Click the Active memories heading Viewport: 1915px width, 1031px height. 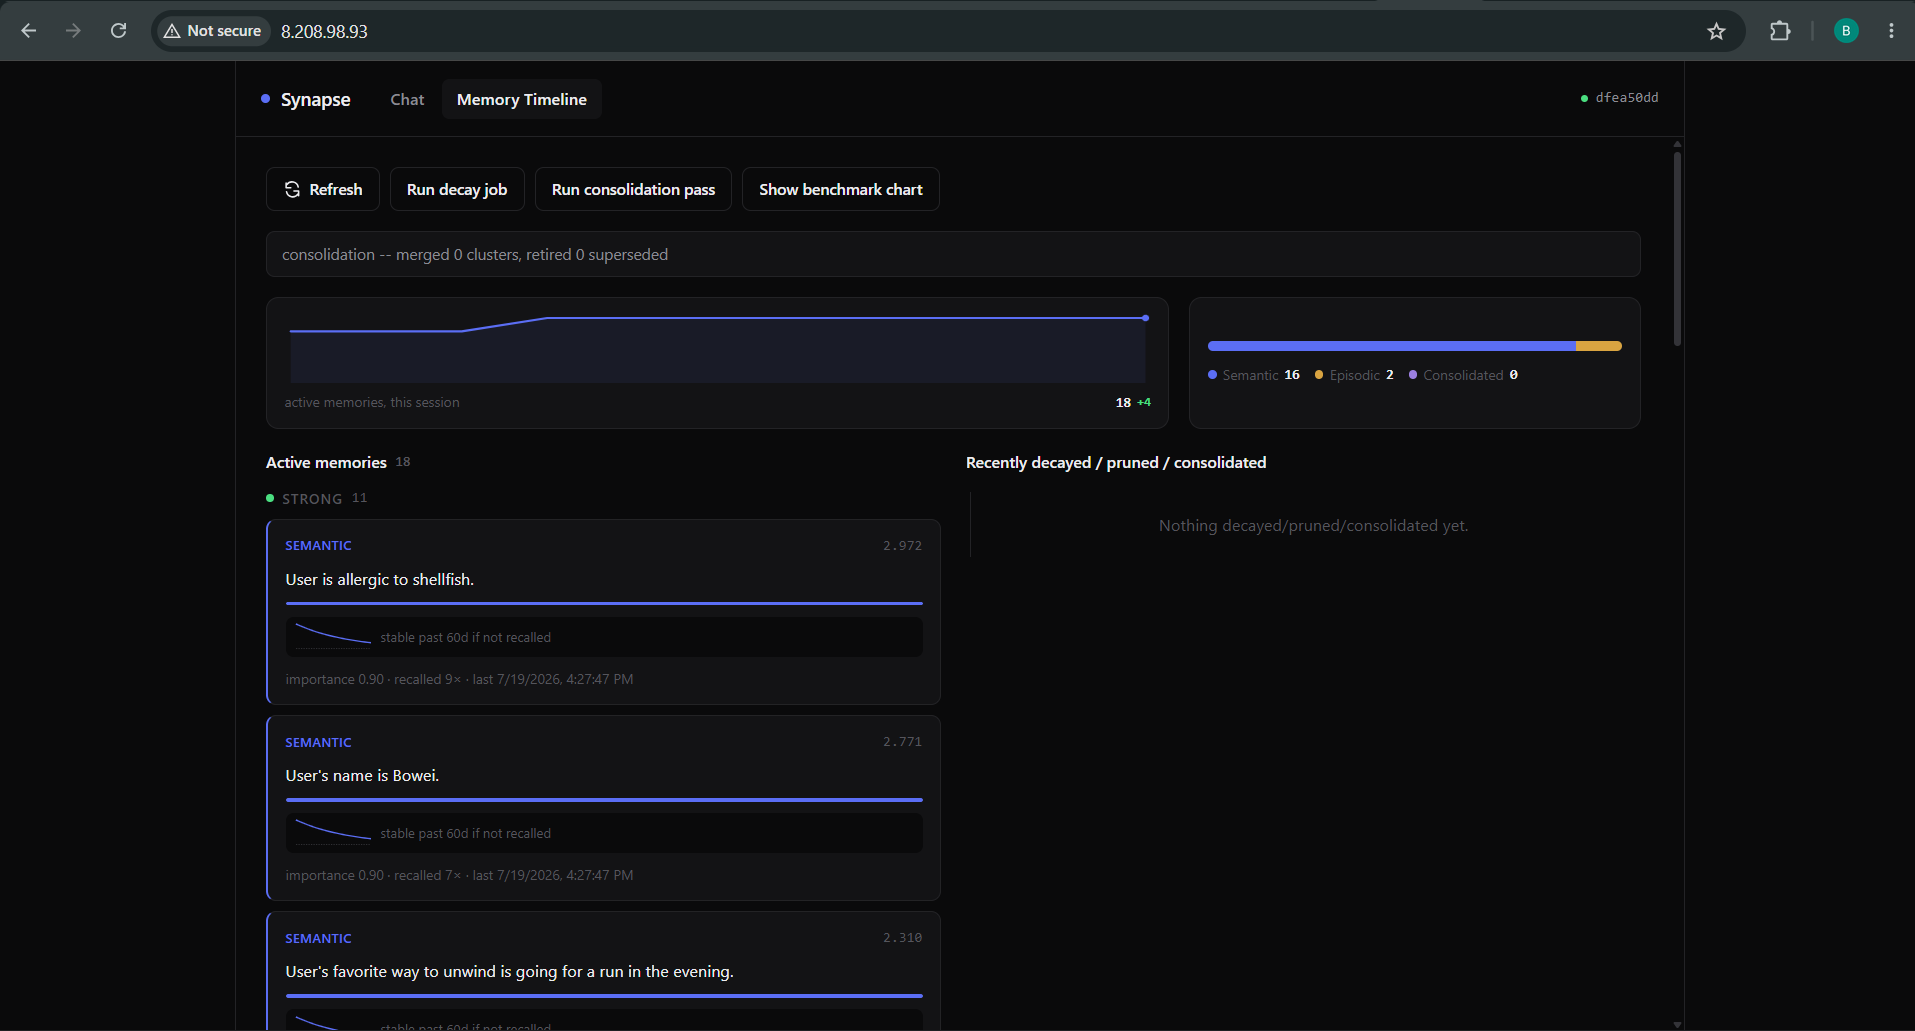[326, 462]
